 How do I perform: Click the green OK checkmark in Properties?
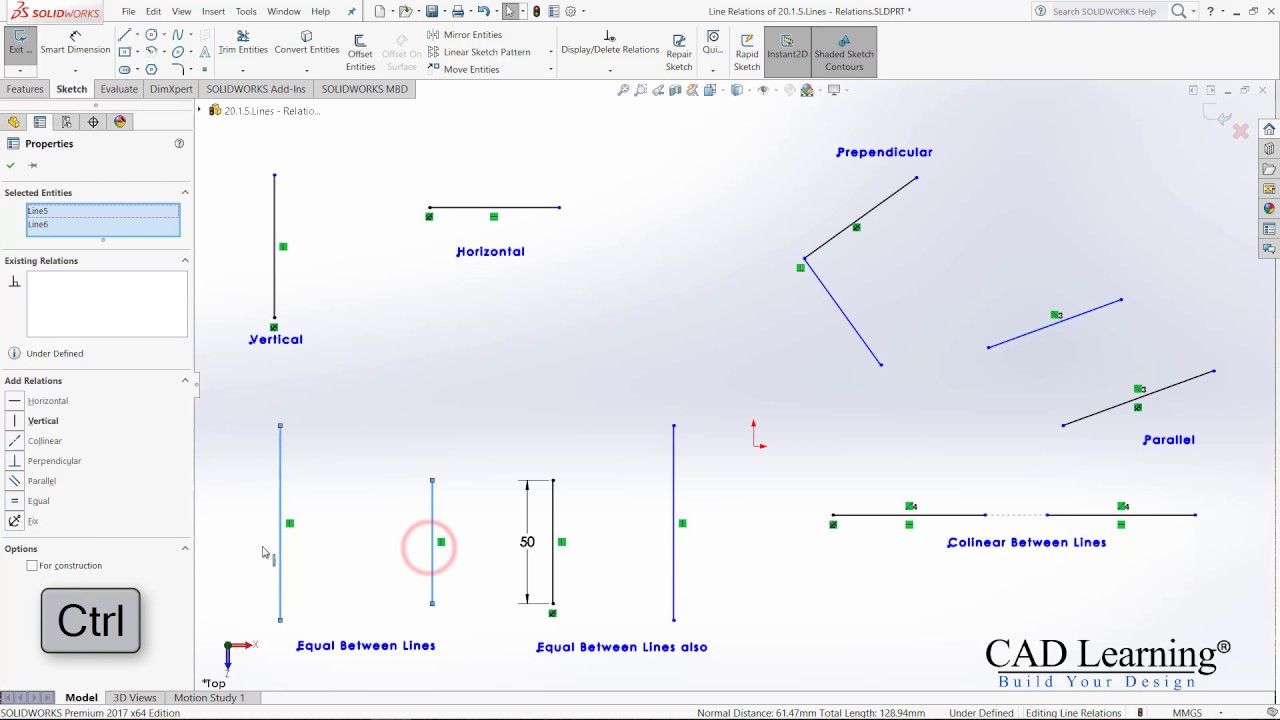tap(11, 165)
